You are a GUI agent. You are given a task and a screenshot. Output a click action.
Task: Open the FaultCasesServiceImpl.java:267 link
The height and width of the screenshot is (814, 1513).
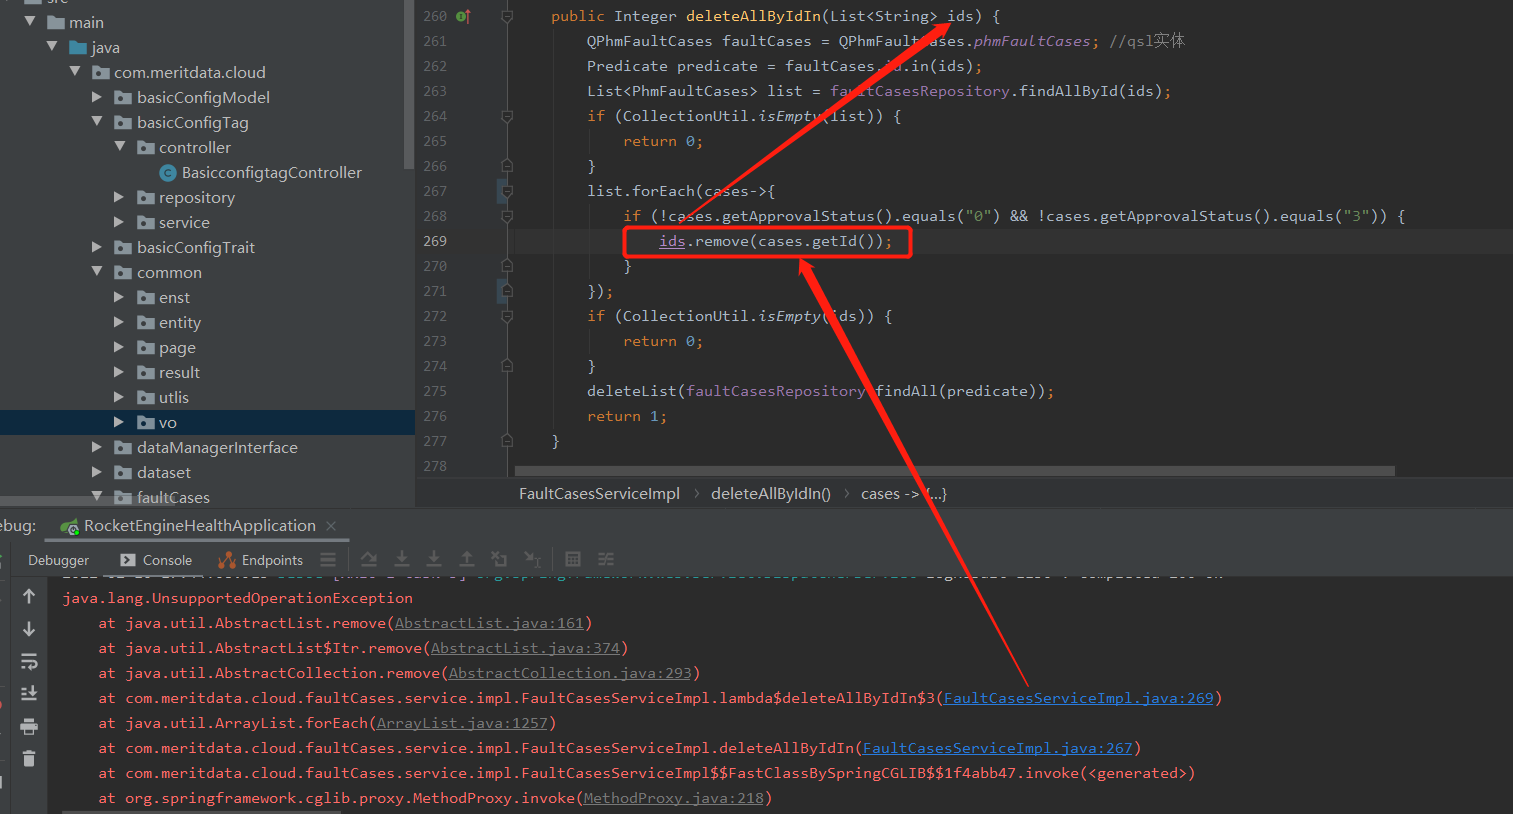[997, 748]
